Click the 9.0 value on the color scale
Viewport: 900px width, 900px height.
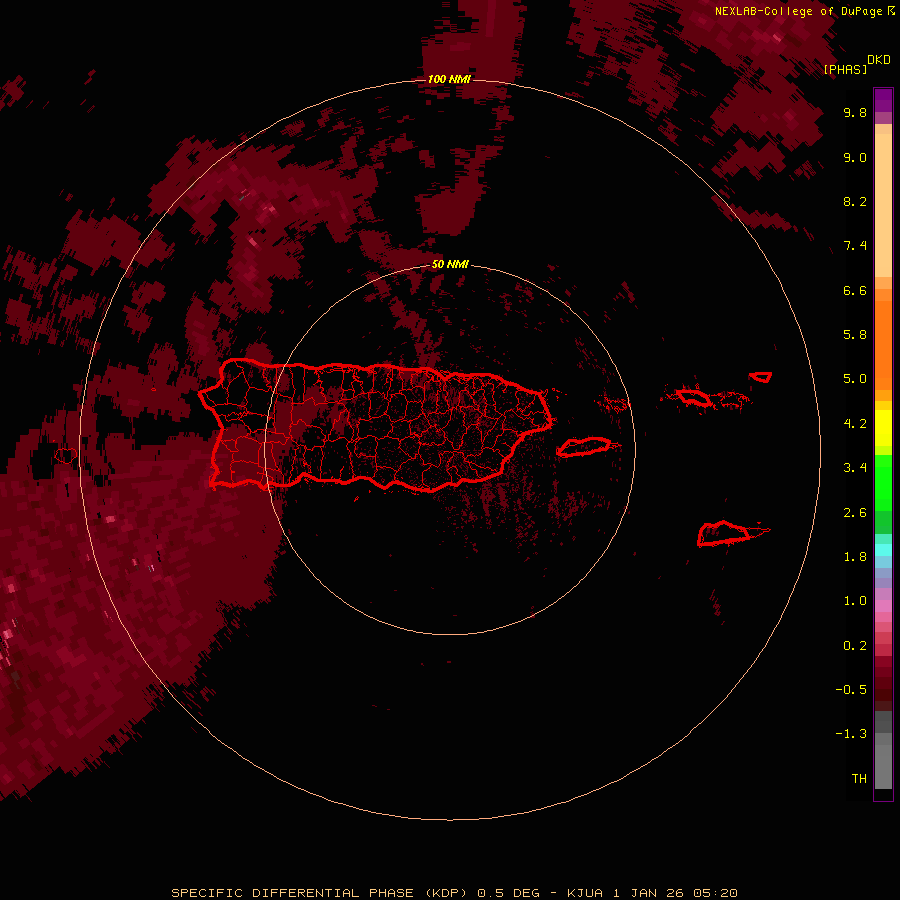pos(855,157)
